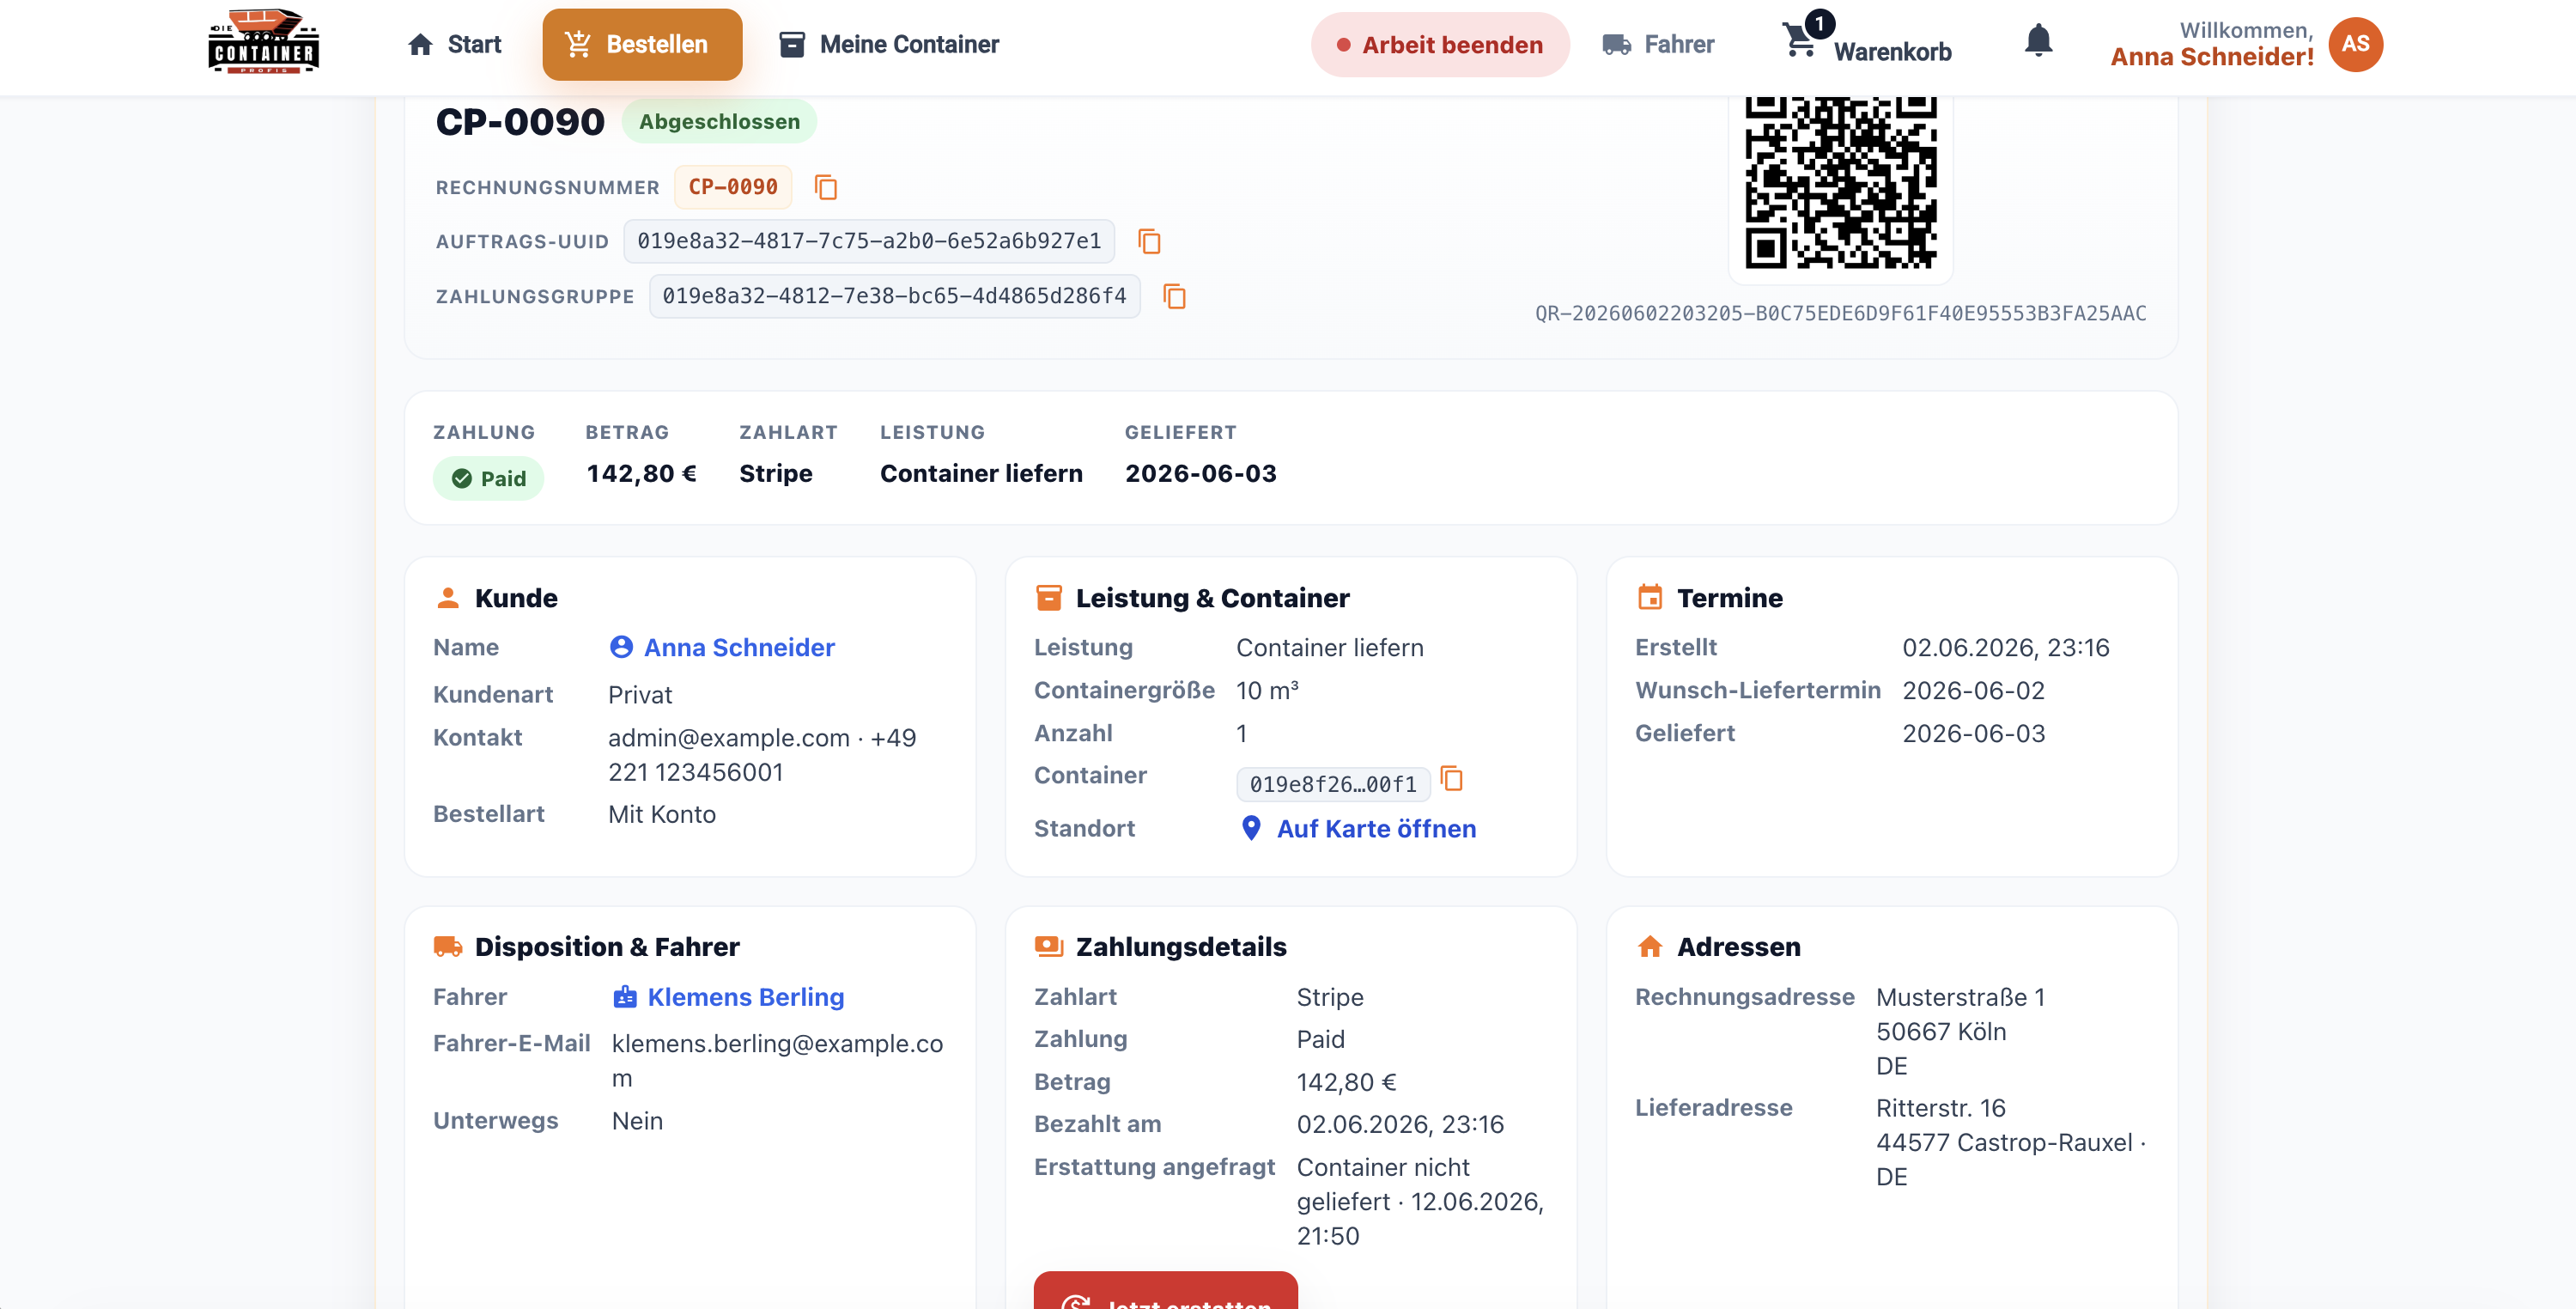Click the Termine calendar icon

pyautogui.click(x=1650, y=598)
